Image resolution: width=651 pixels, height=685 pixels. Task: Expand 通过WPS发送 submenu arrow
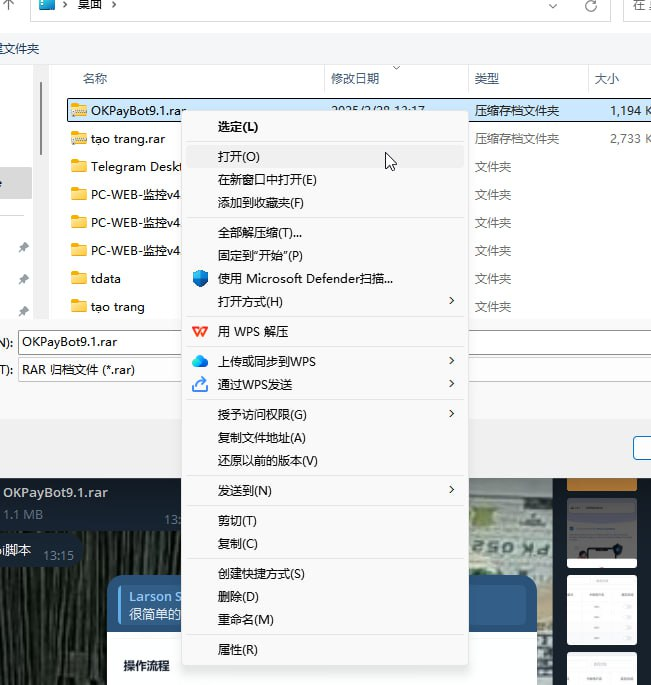pos(452,384)
